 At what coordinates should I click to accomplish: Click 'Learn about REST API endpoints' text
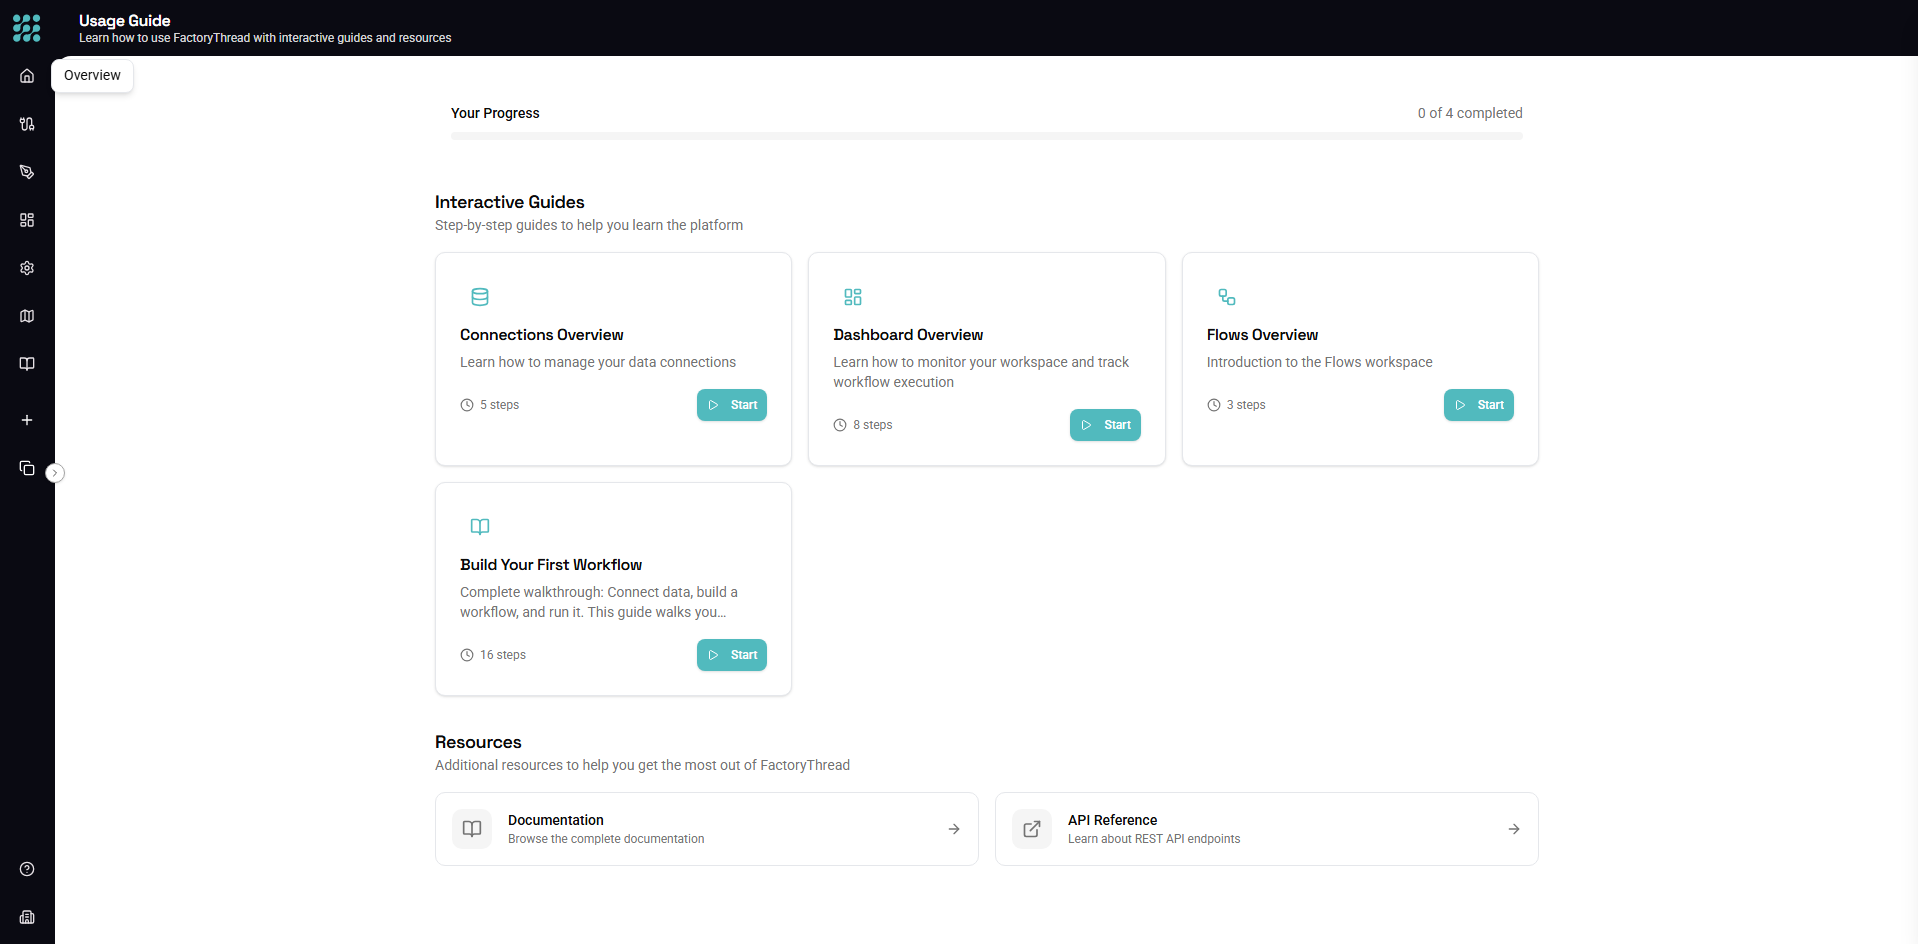point(1154,839)
